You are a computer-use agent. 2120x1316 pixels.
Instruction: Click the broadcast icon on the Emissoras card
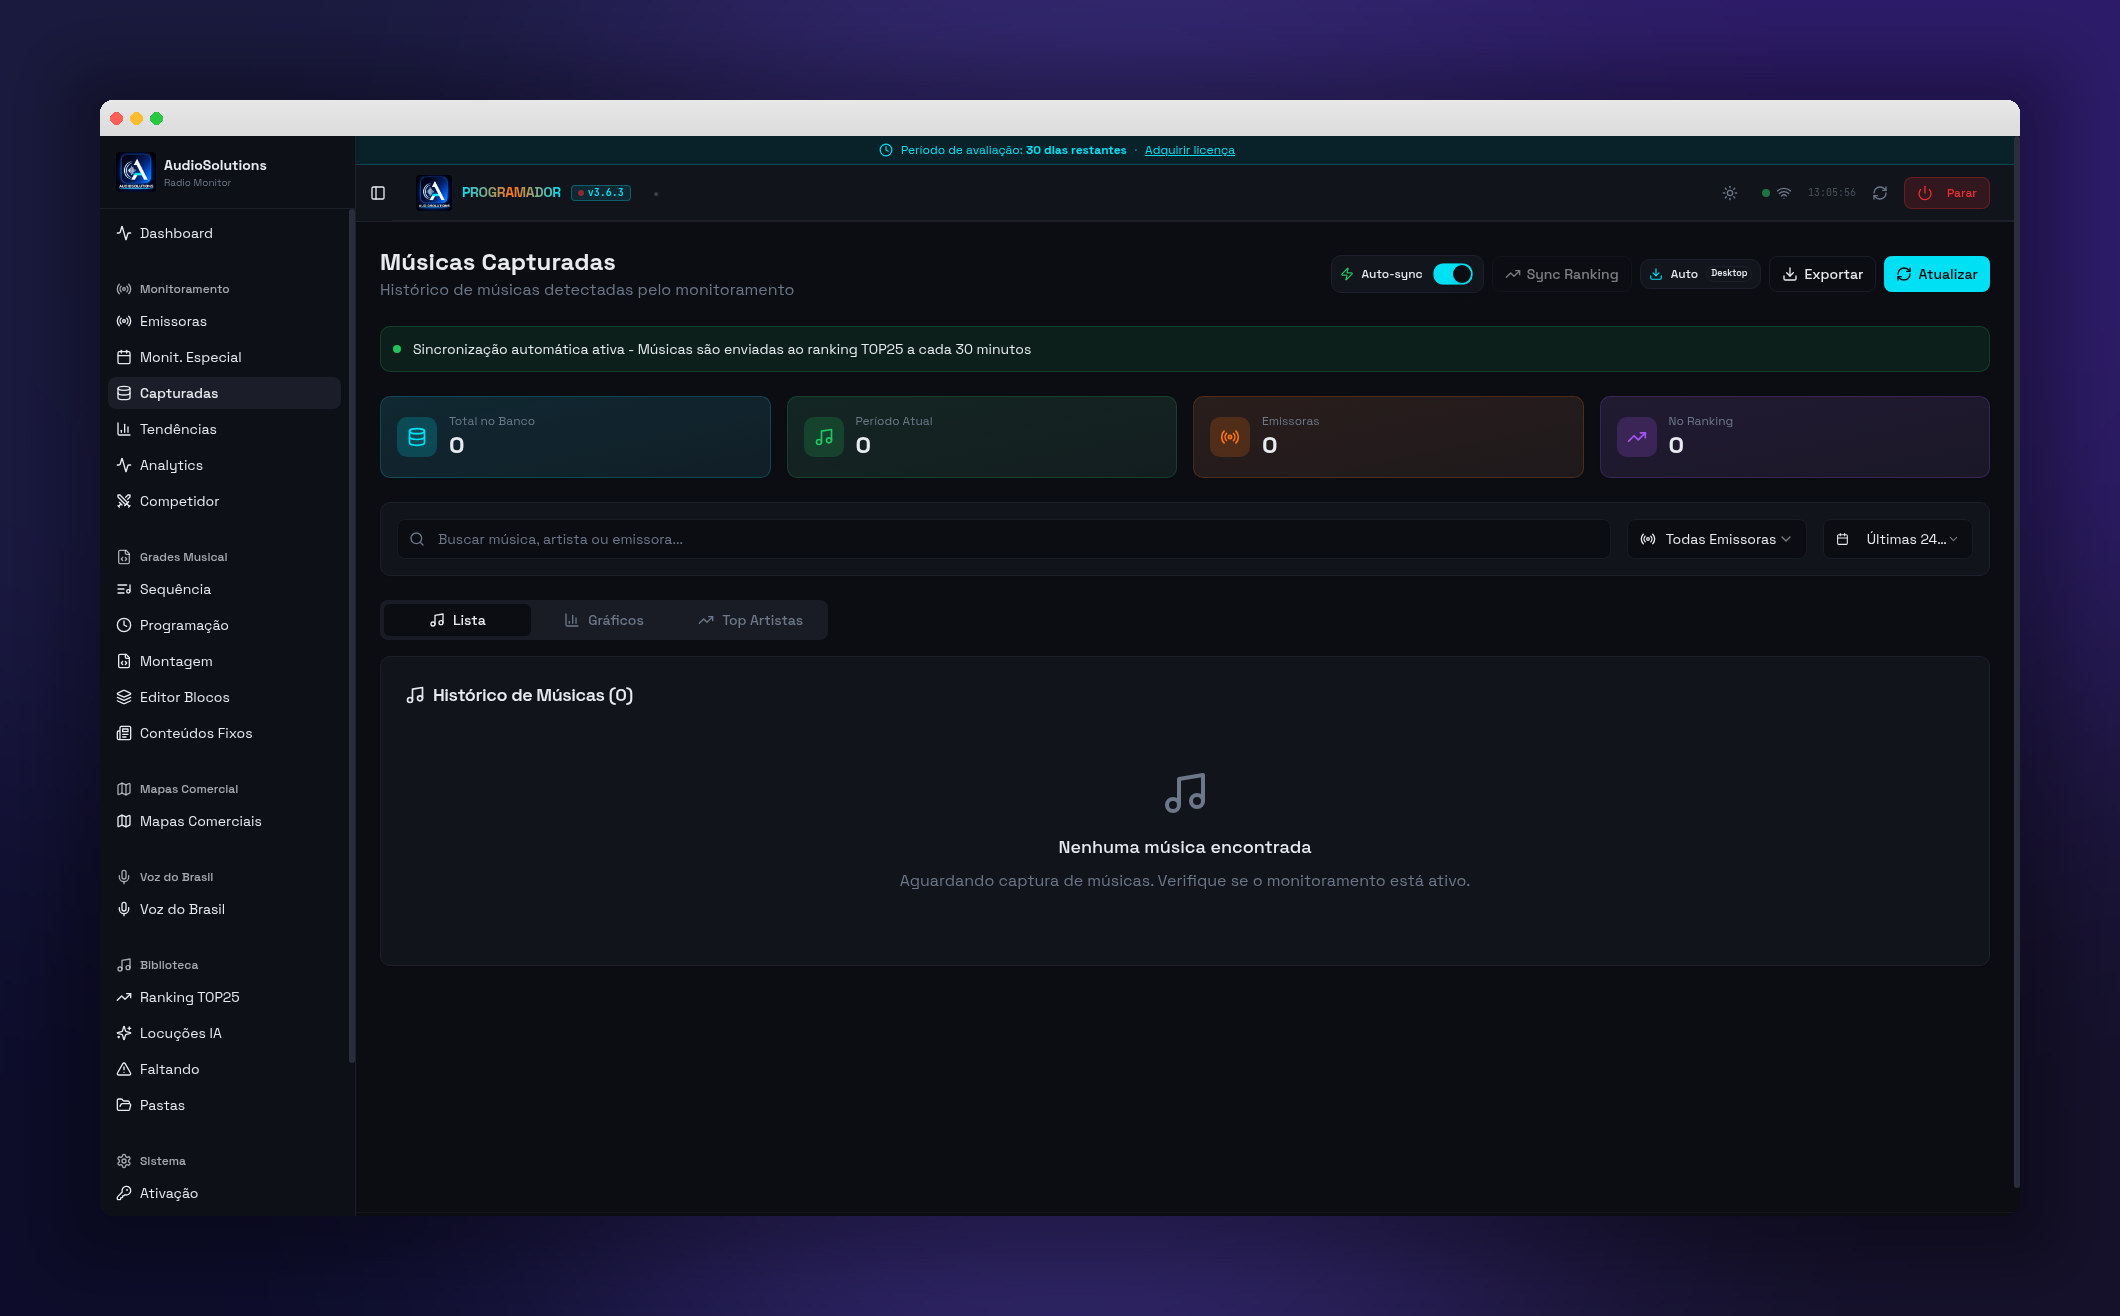(x=1230, y=437)
